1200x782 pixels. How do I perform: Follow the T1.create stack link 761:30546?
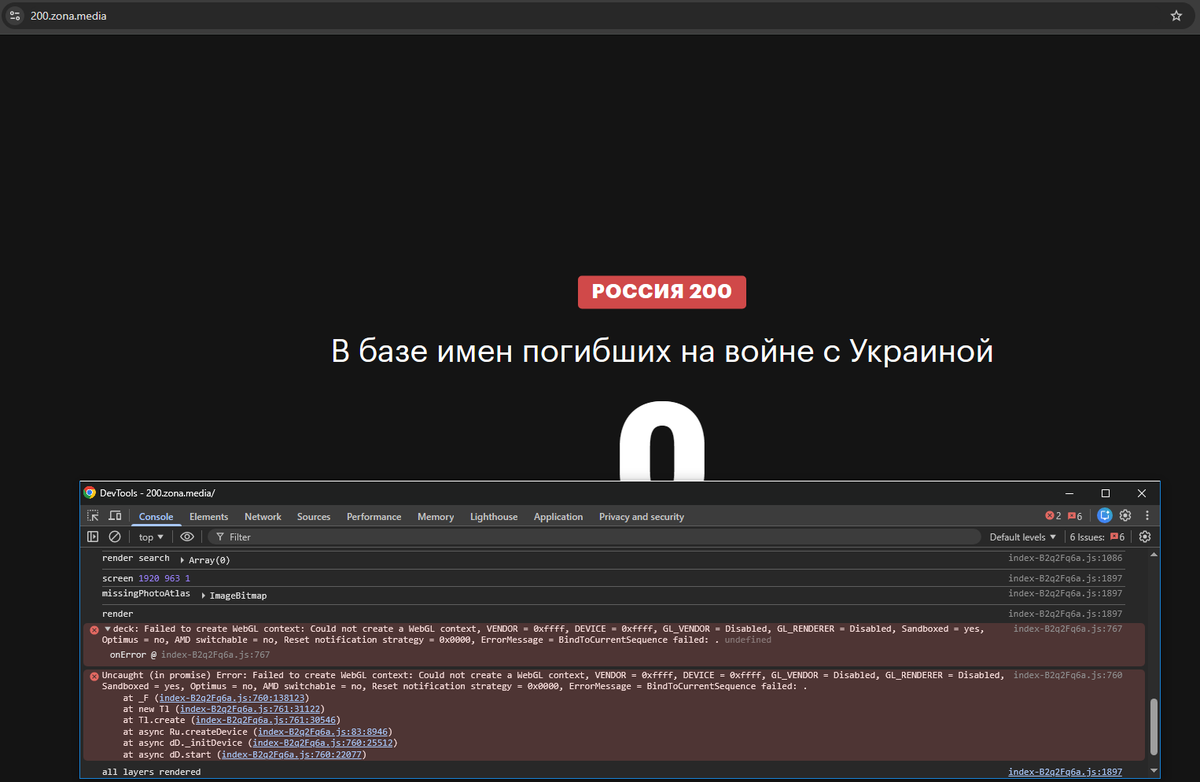tap(266, 720)
